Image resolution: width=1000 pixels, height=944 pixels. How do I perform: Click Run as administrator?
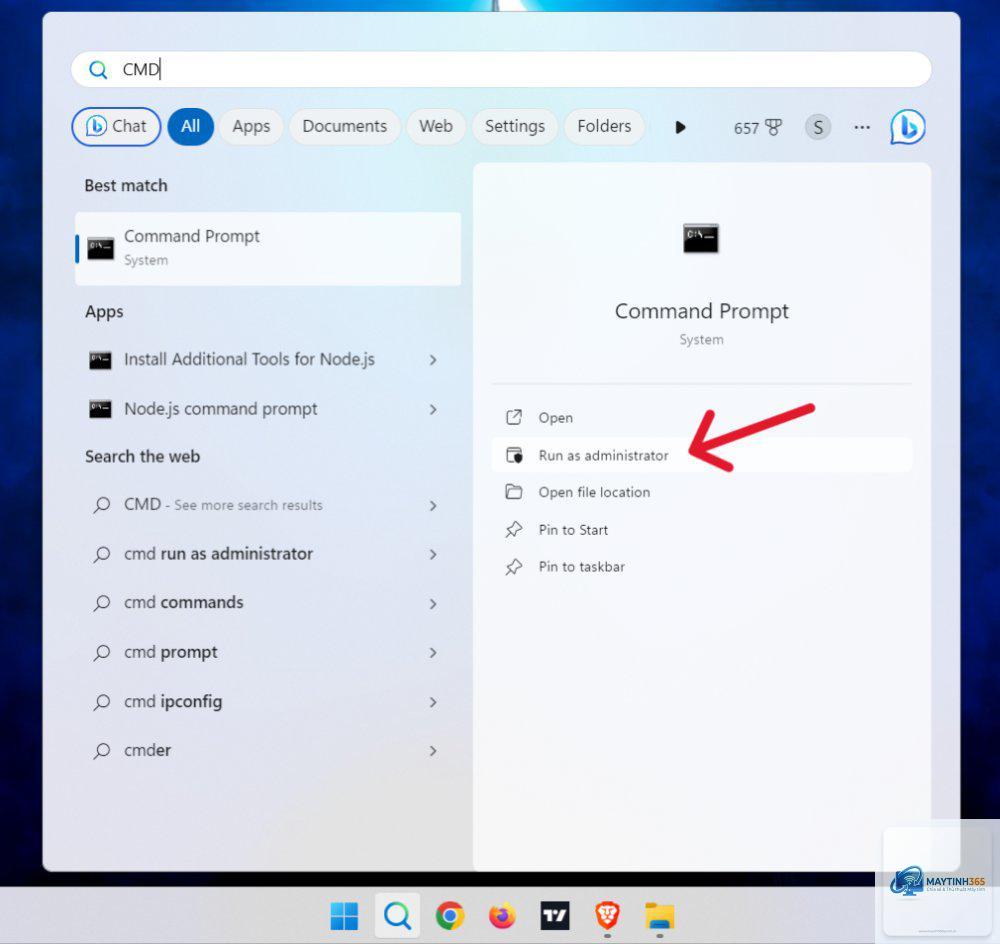pos(702,455)
